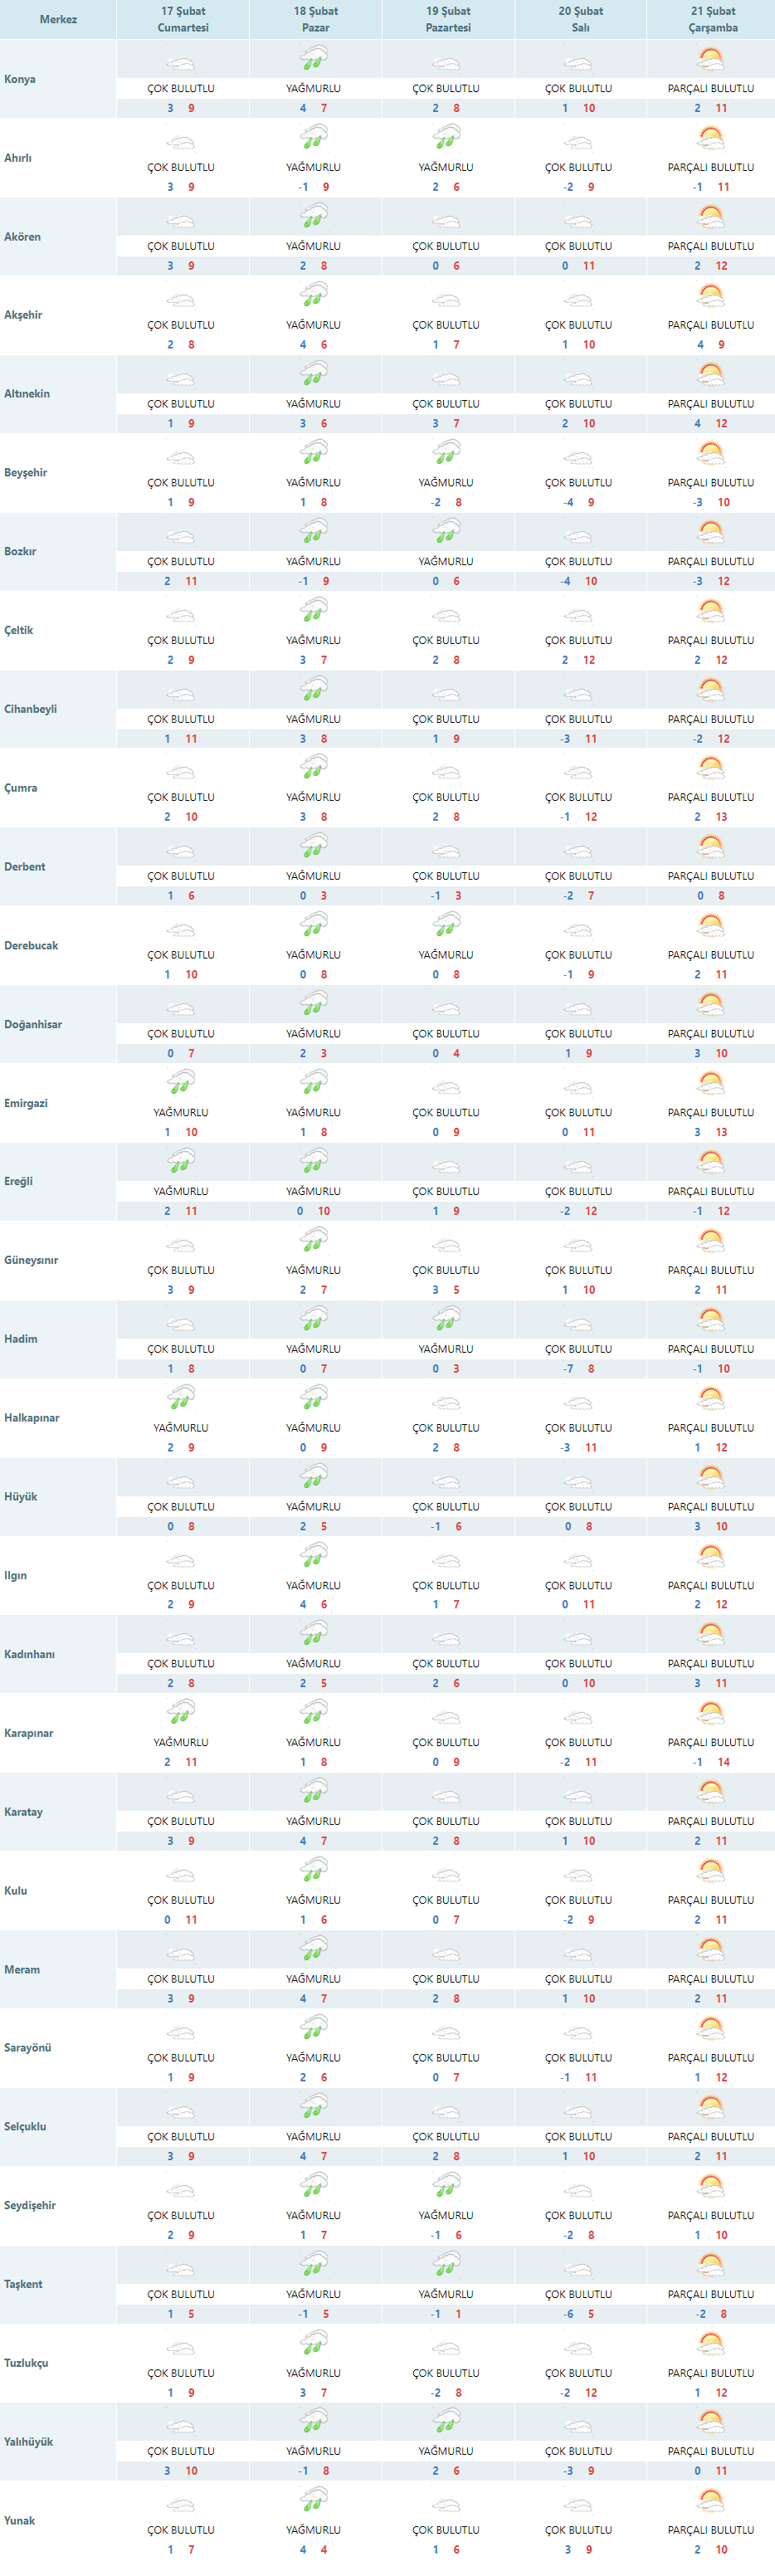The image size is (775, 2576).
Task: Click Yunak's partly cloudy icon for 21 Şubat
Action: pyautogui.click(x=711, y=2500)
